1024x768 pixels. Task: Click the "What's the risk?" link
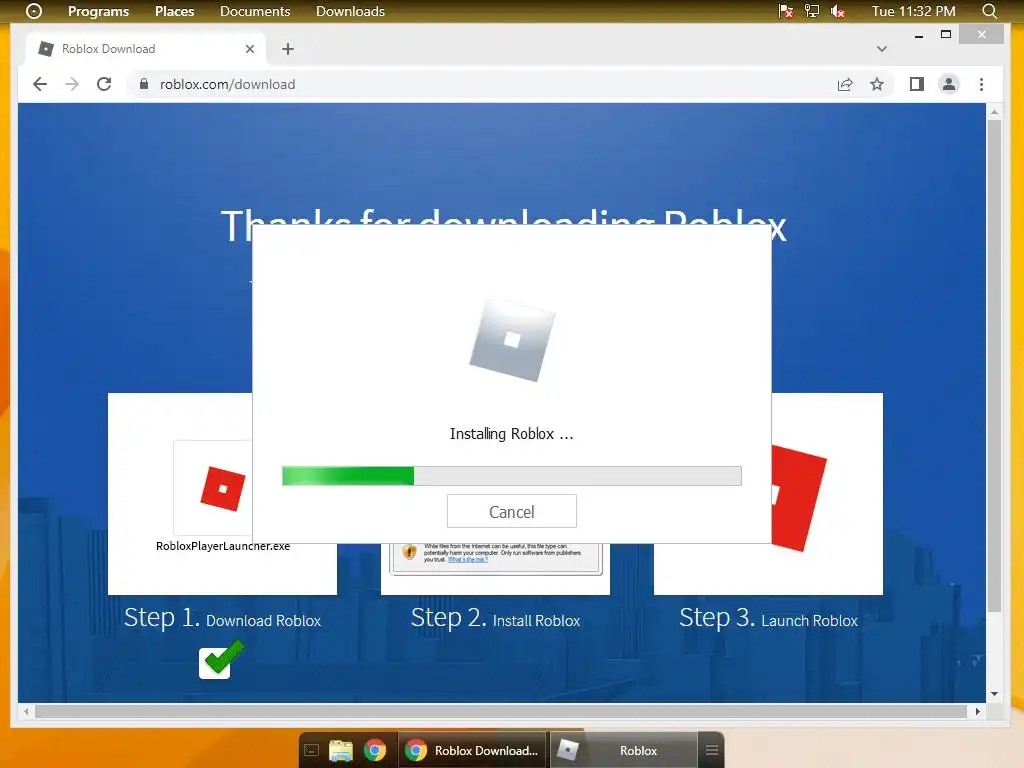pyautogui.click(x=468, y=560)
